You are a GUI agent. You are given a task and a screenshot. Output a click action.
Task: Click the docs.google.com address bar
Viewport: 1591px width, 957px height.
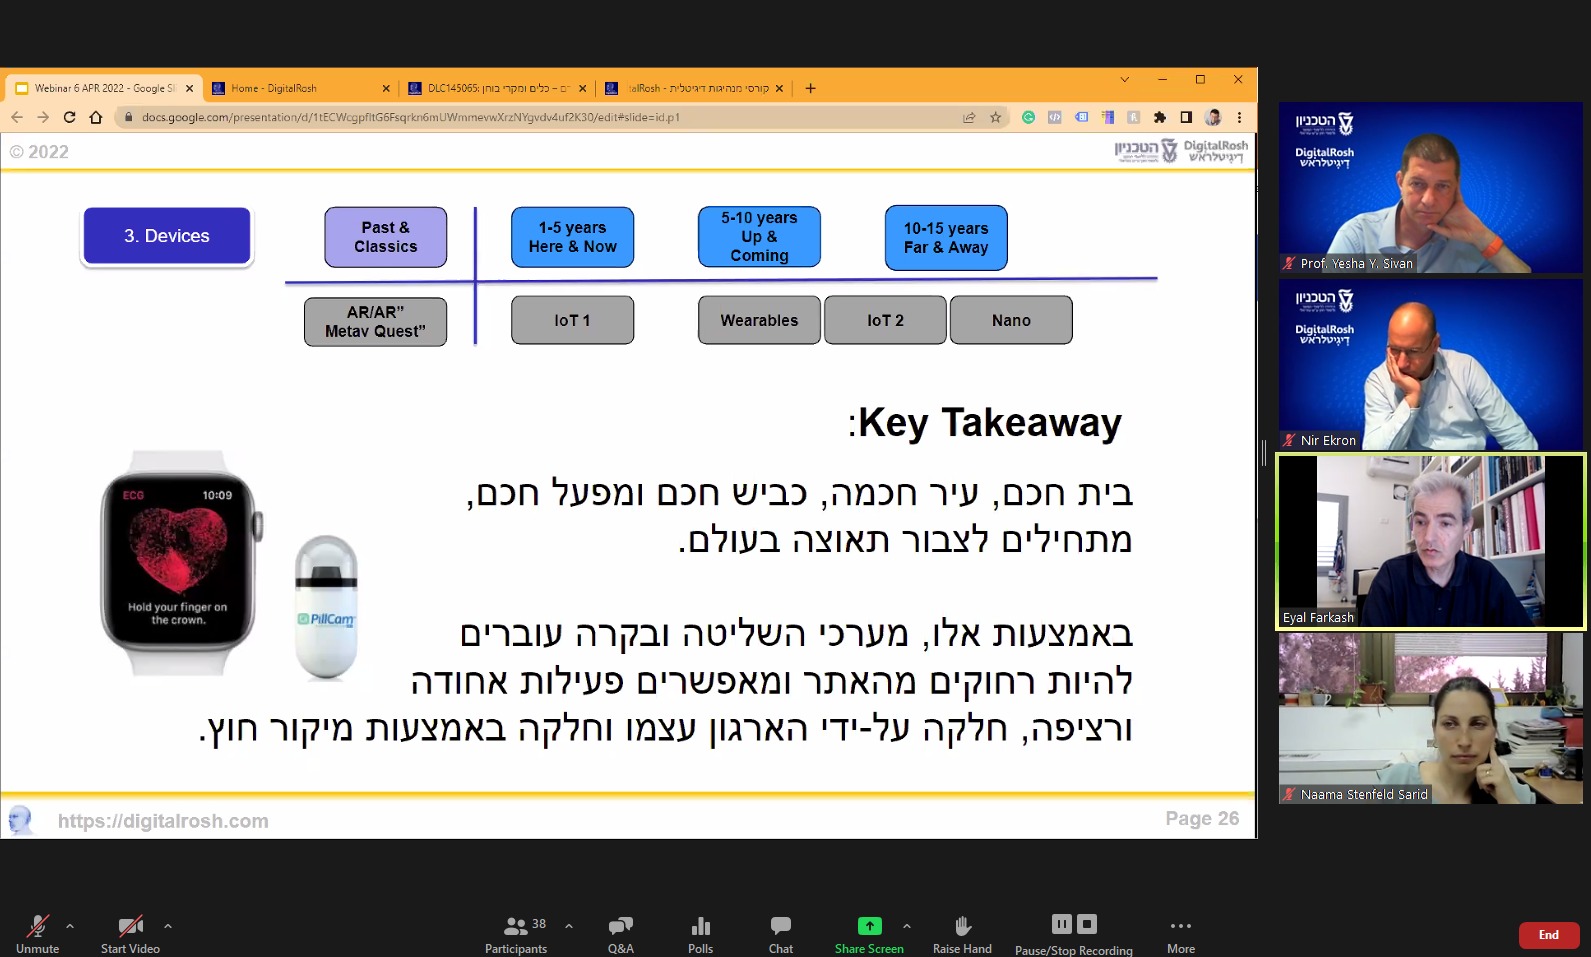click(561, 117)
